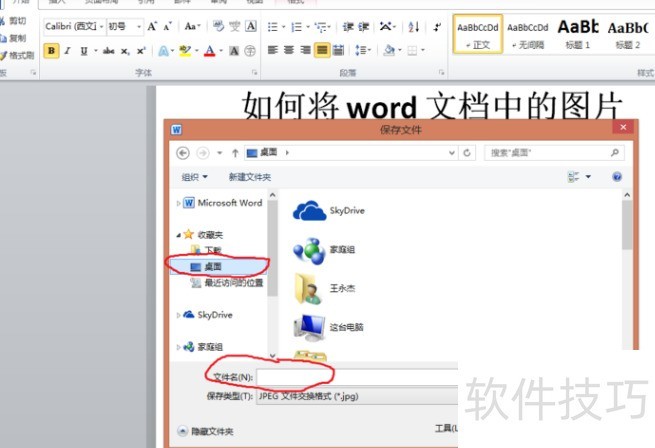The width and height of the screenshot is (655, 448).
Task: Click the help icon in the dialog toolbar
Action: (617, 177)
